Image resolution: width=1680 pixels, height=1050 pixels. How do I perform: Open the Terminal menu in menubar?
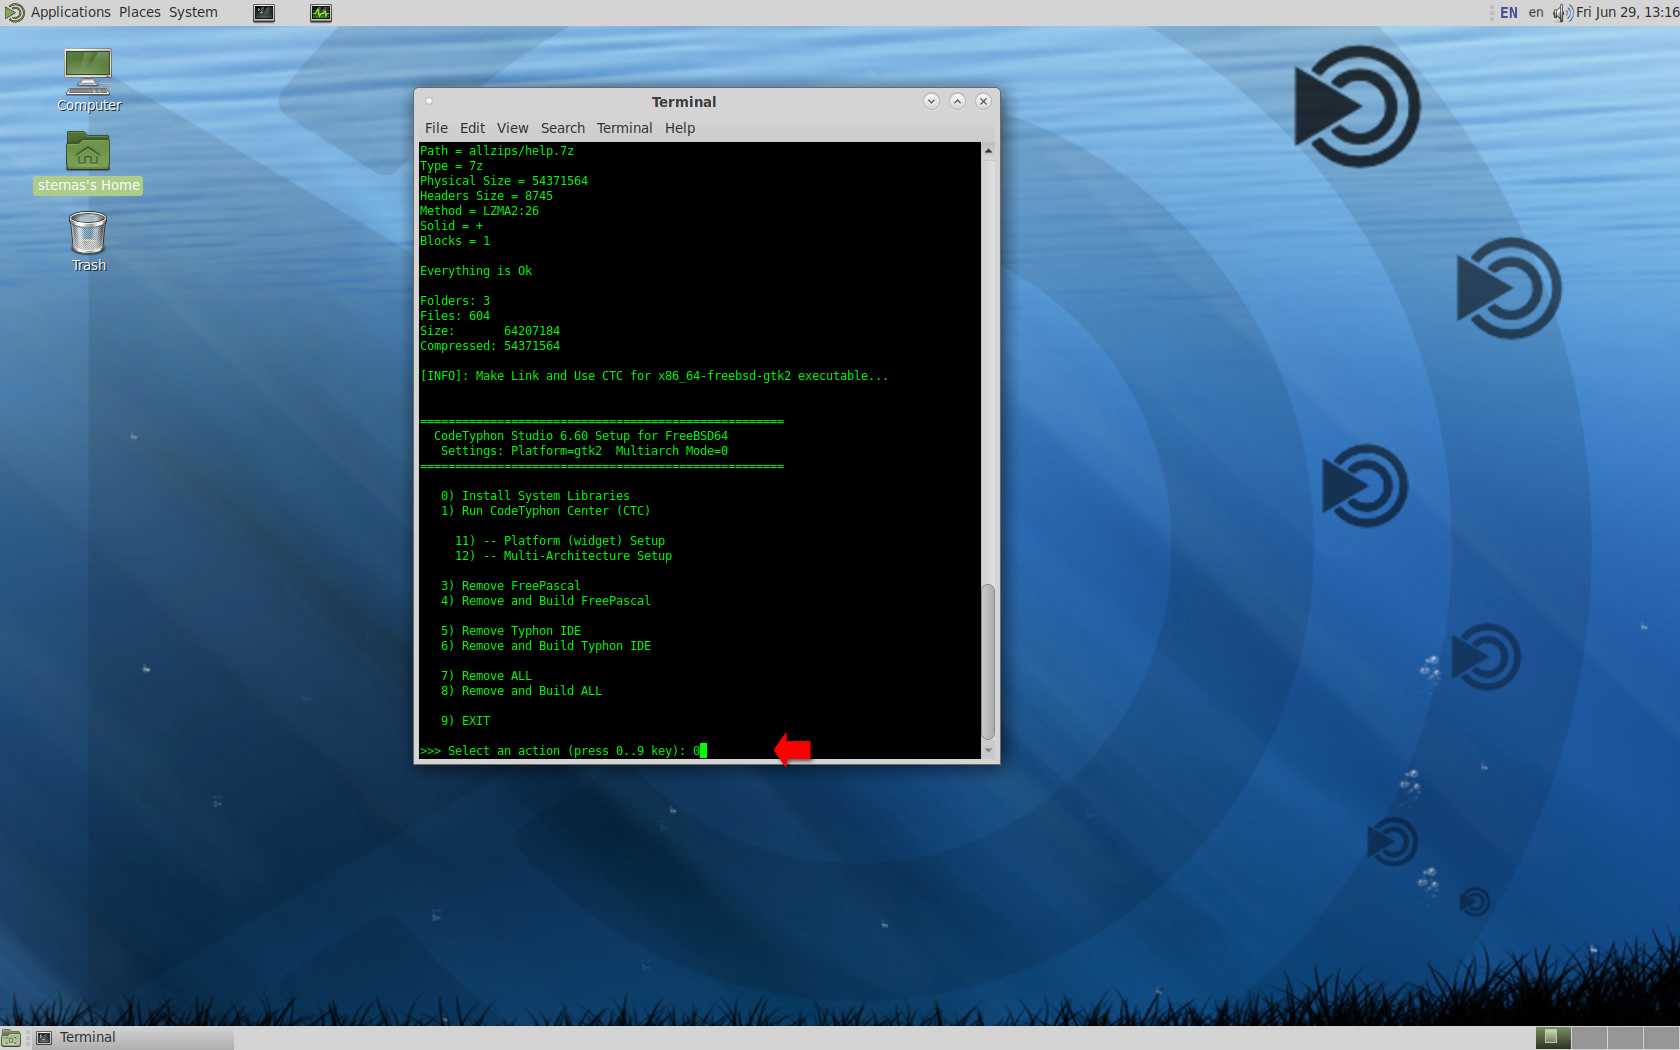pos(624,128)
